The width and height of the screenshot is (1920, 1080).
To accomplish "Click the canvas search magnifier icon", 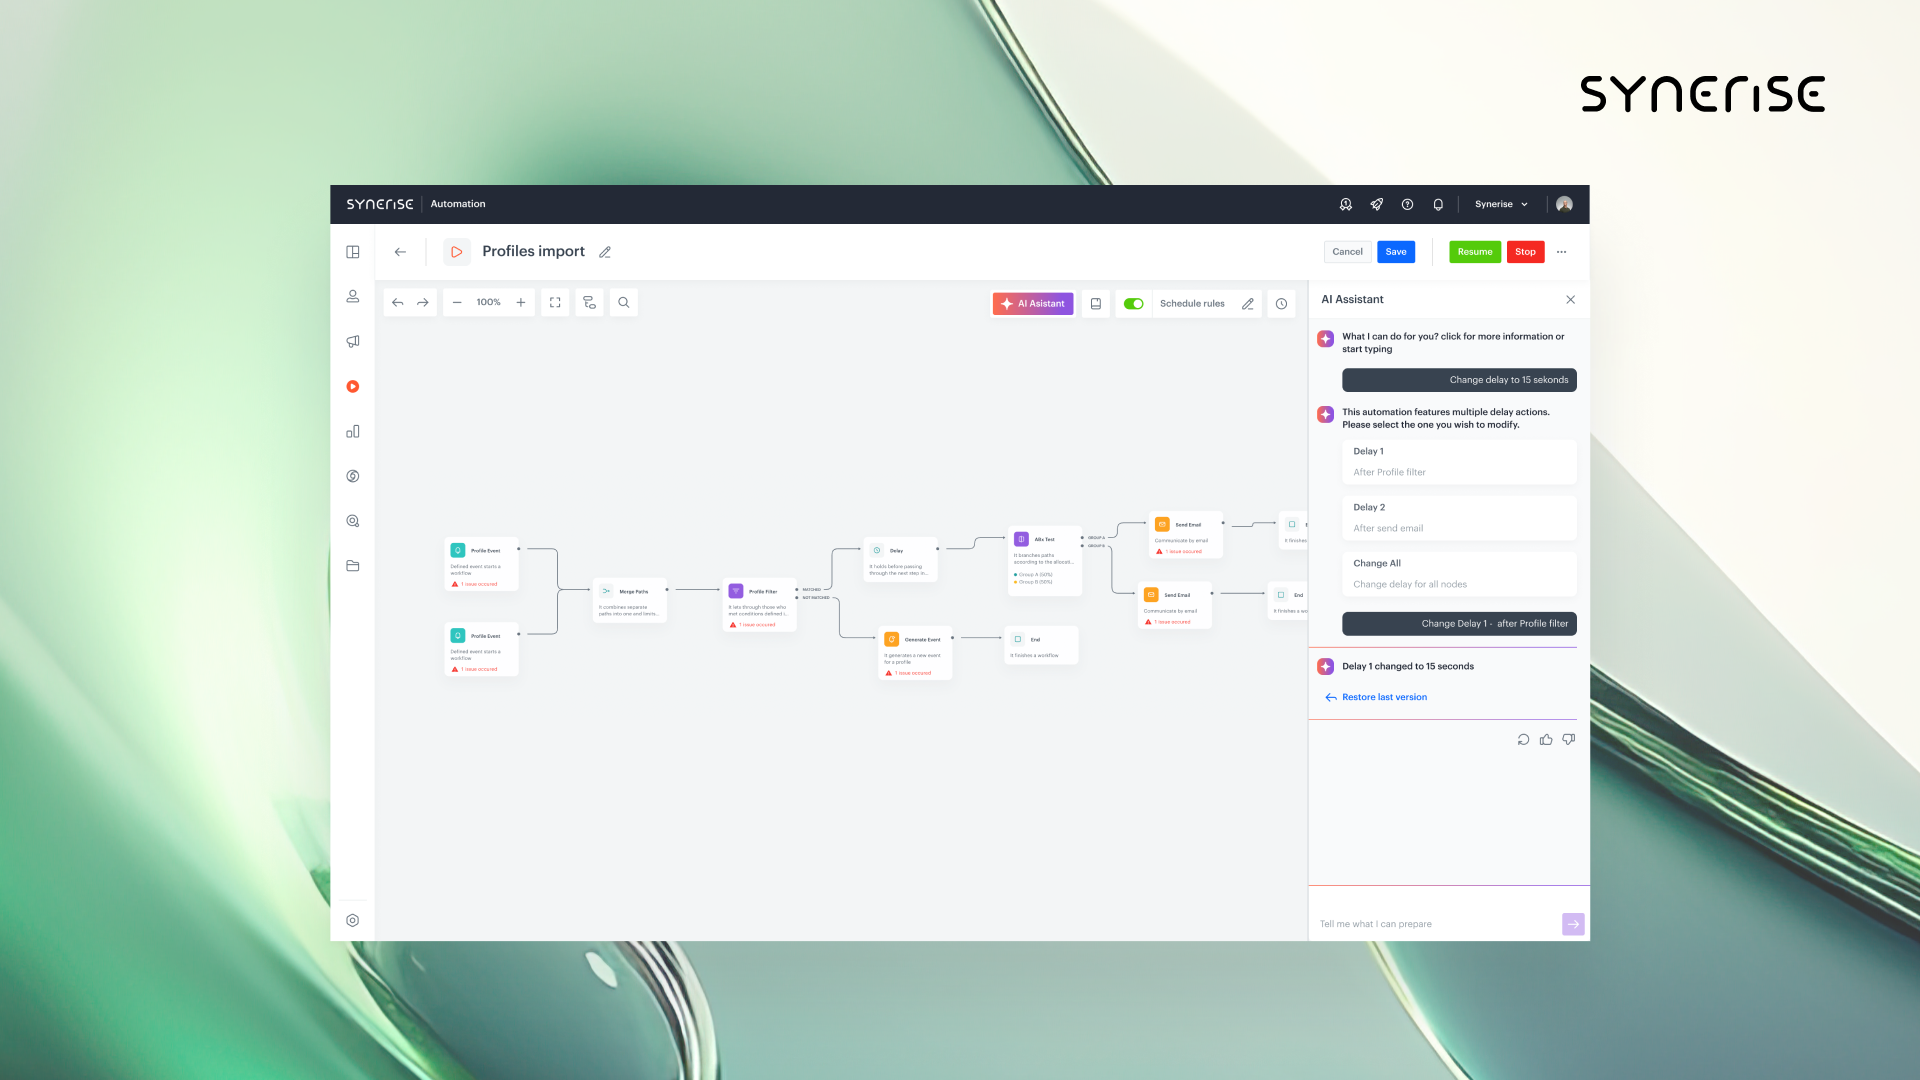I will 623,303.
